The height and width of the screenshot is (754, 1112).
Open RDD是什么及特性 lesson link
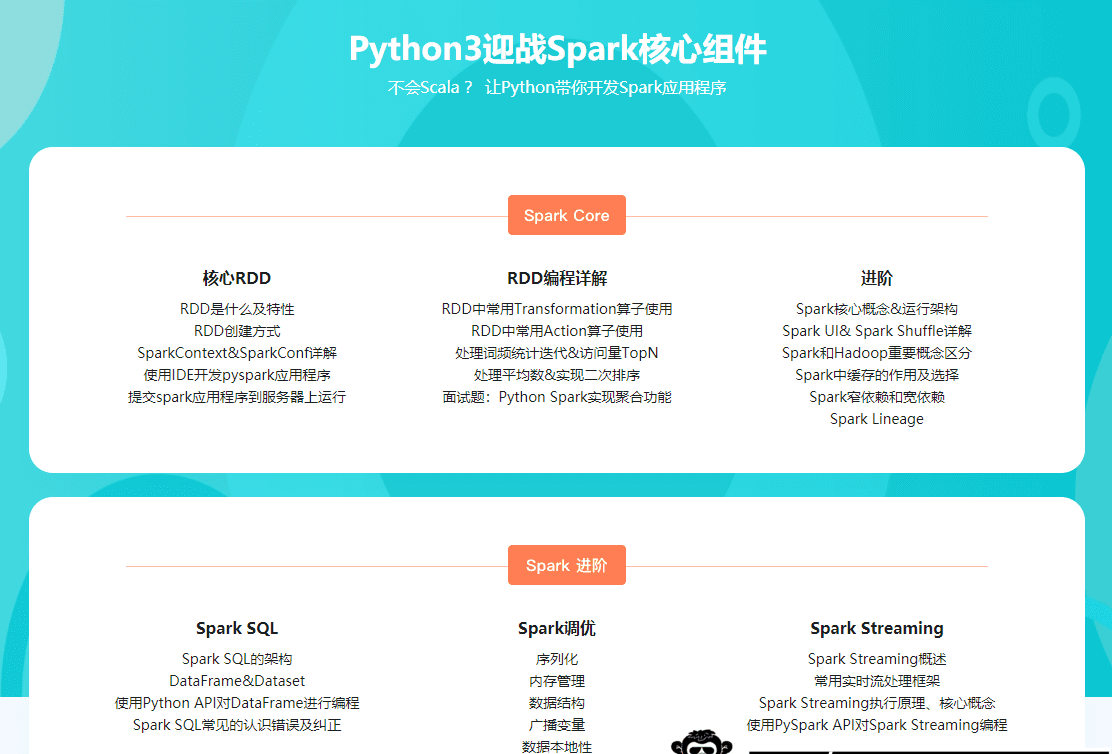pos(236,309)
